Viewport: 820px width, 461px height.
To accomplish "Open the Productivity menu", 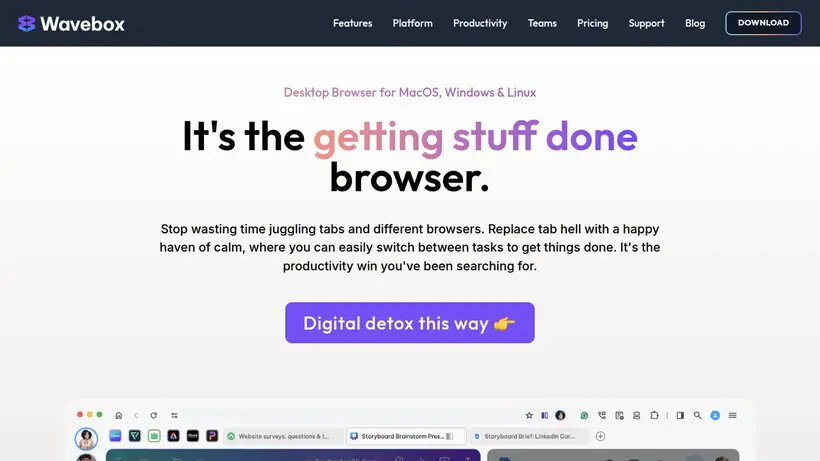I will (x=480, y=23).
